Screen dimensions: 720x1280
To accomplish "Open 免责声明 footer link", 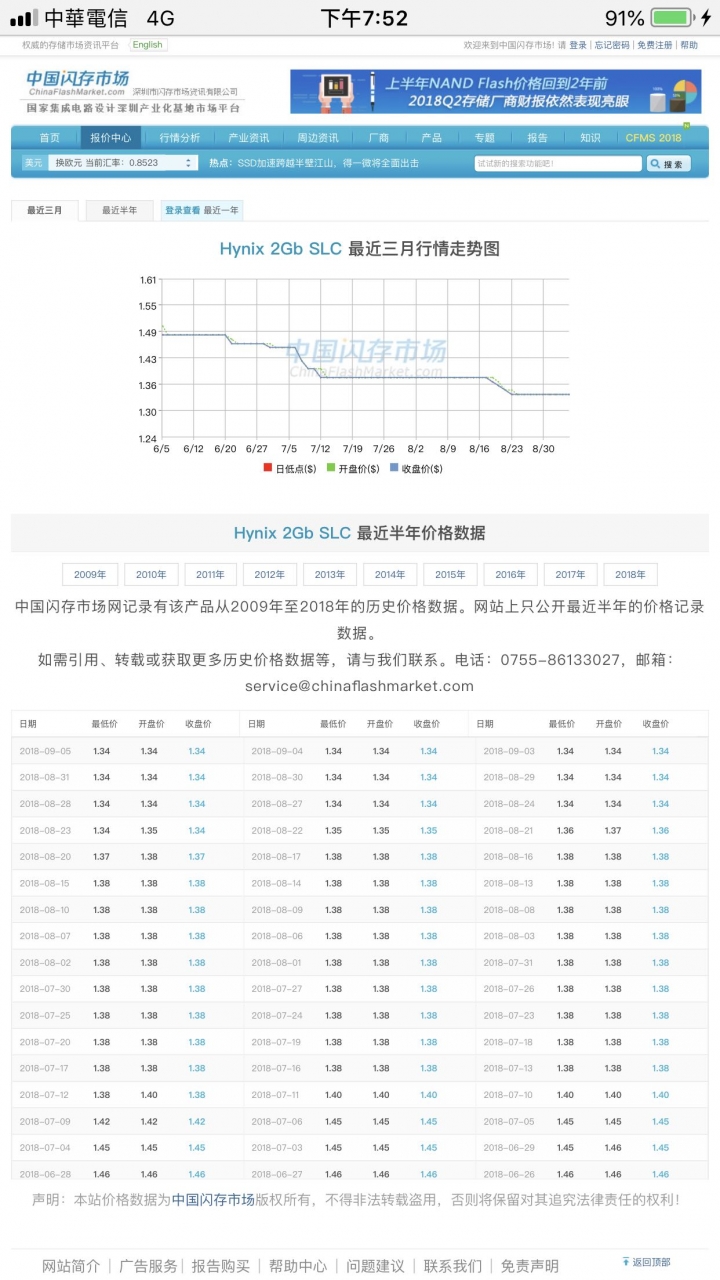I will point(530,1266).
